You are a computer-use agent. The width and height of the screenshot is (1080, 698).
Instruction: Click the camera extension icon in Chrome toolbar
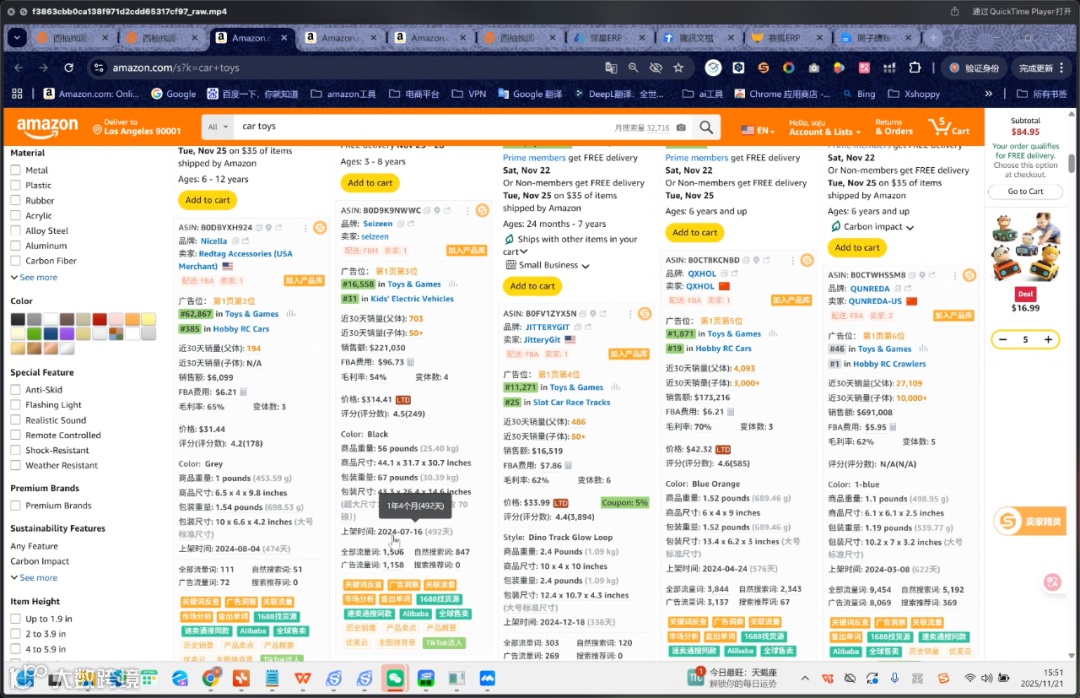click(x=813, y=68)
